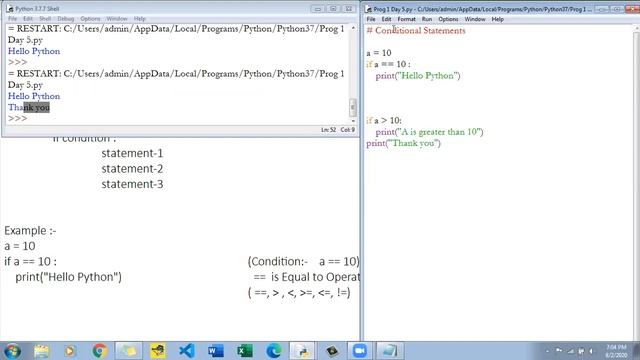The image size is (640, 360).
Task: Open Microsoft Excel from taskbar
Action: pos(244,351)
